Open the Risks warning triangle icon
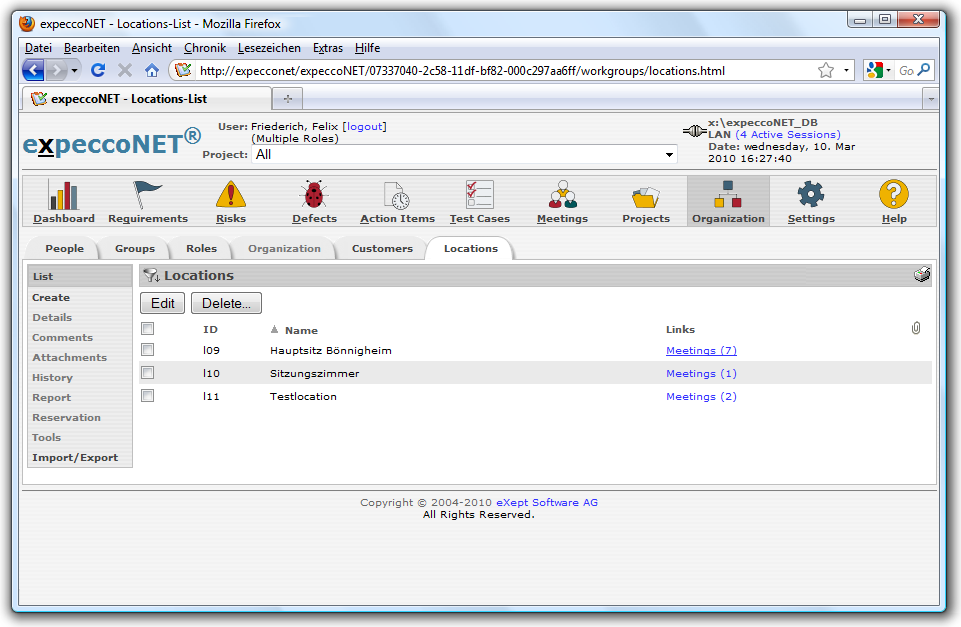The width and height of the screenshot is (961, 627). (231, 195)
